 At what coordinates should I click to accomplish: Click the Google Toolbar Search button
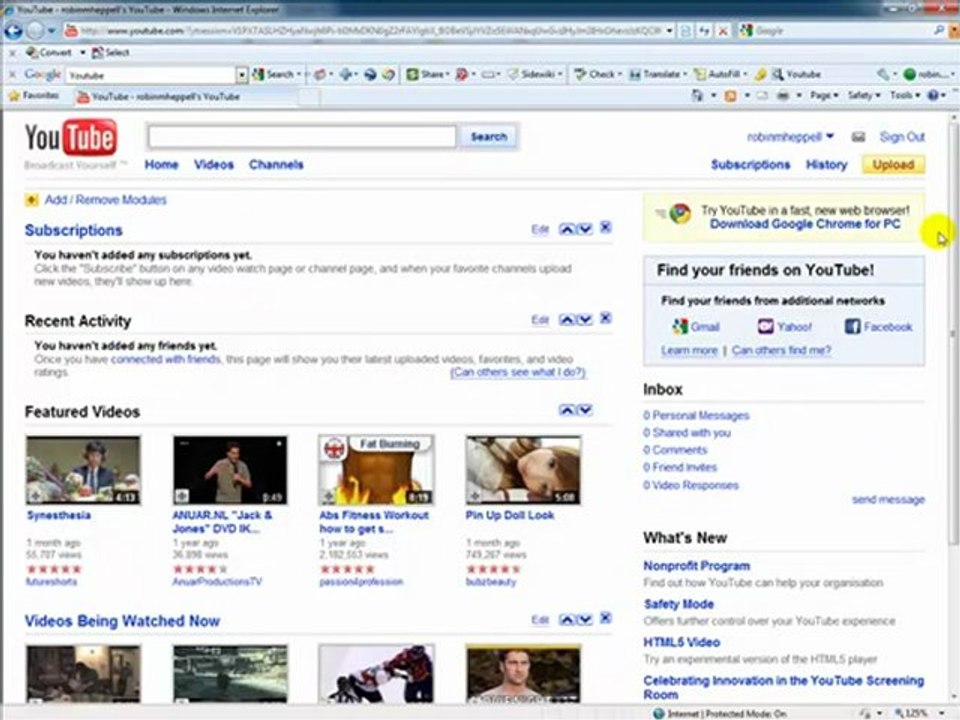pyautogui.click(x=274, y=75)
